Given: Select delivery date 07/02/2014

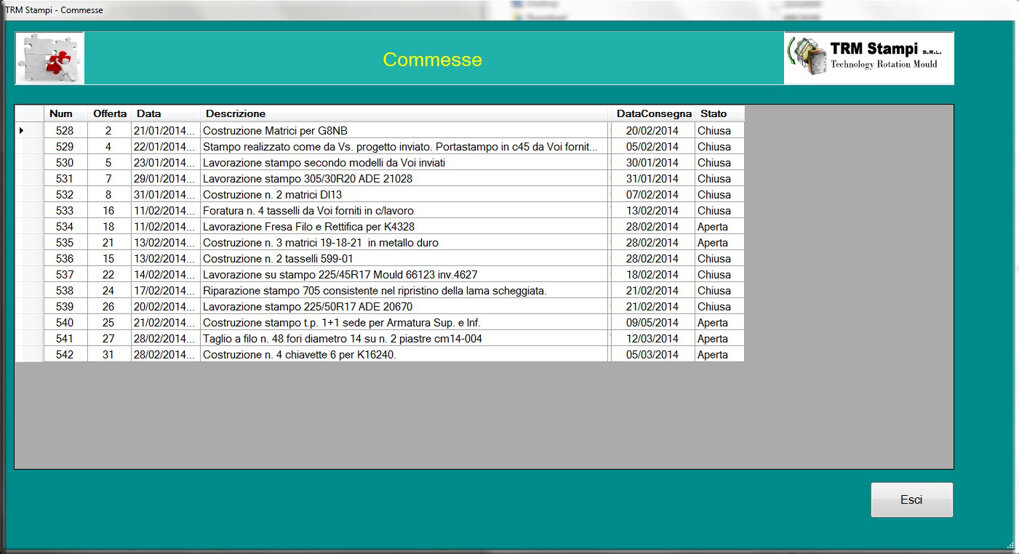Looking at the screenshot, I should pos(653,194).
